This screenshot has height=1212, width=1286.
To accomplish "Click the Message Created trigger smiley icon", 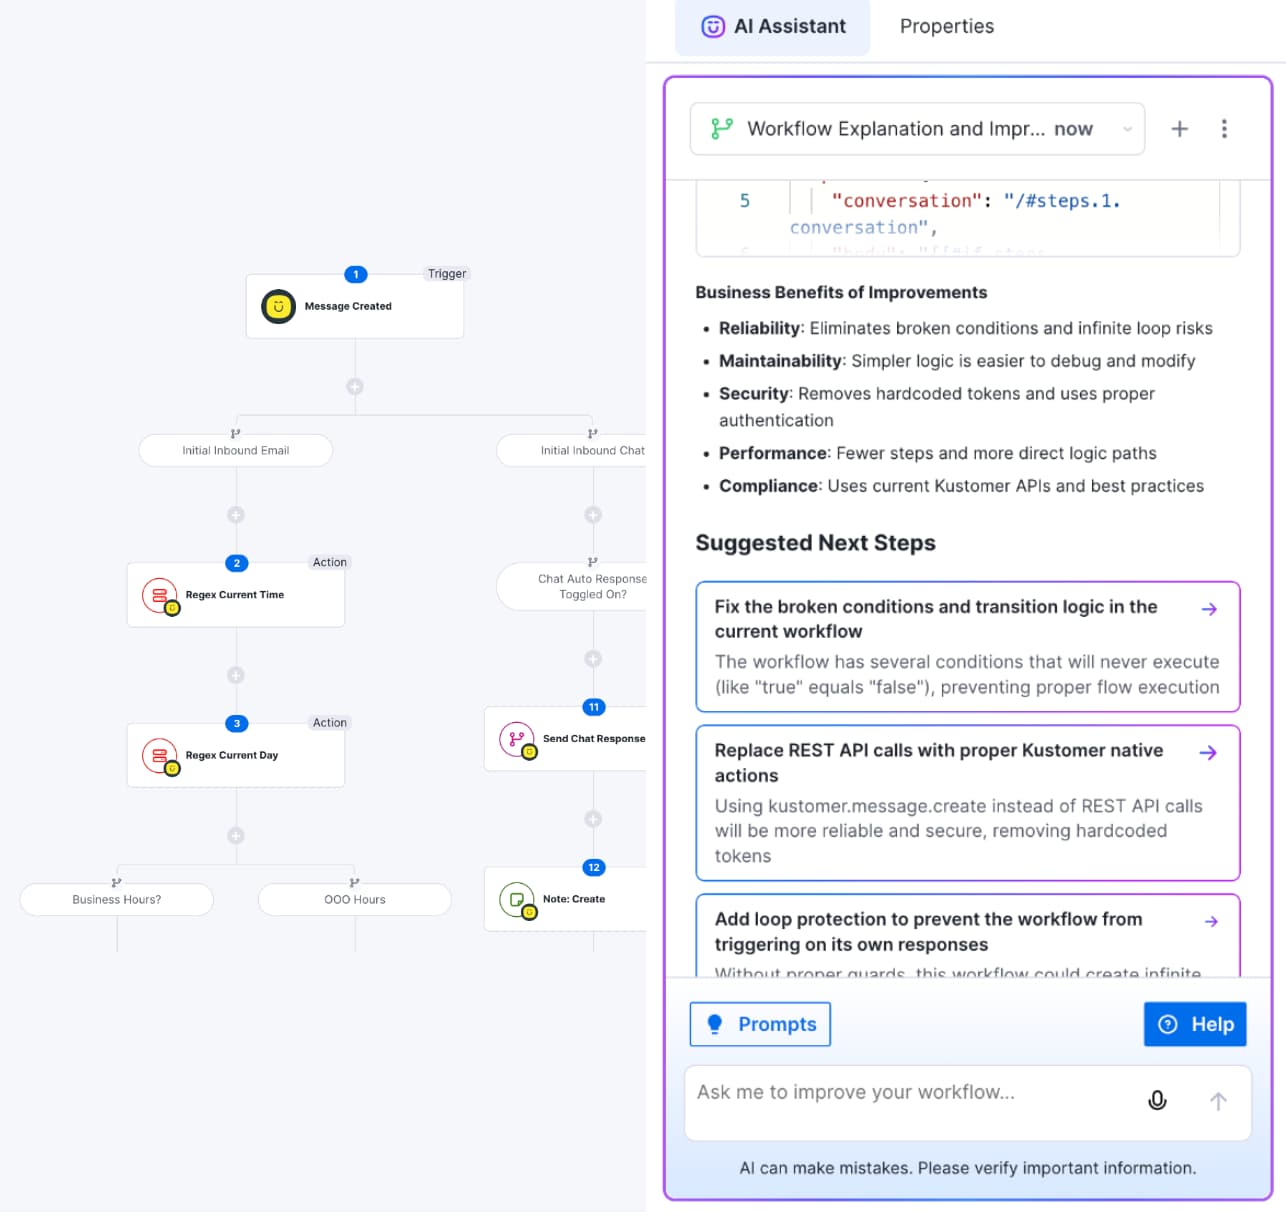I will pyautogui.click(x=278, y=306).
